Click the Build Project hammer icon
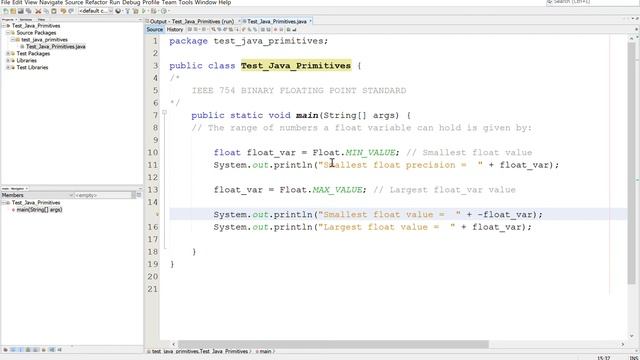 click(127, 11)
